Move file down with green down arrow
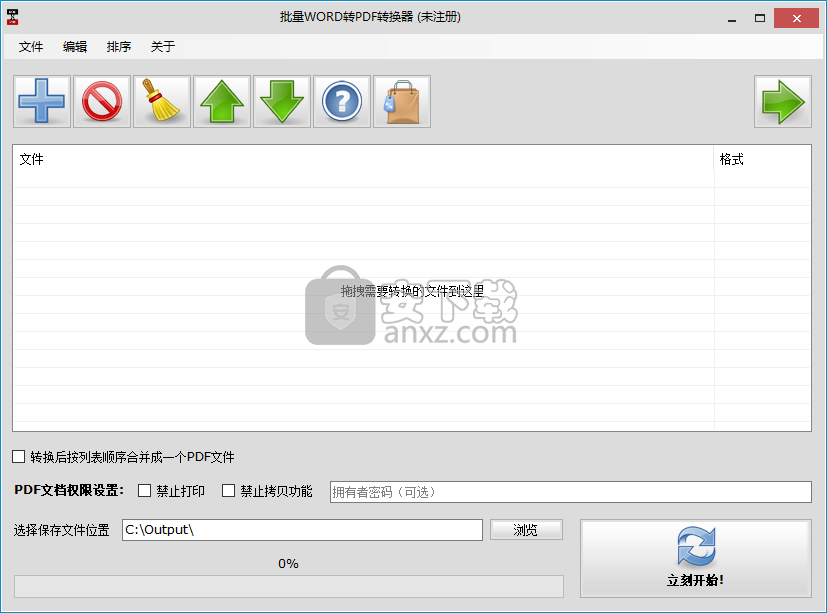Image resolution: width=827 pixels, height=613 pixels. click(x=282, y=101)
